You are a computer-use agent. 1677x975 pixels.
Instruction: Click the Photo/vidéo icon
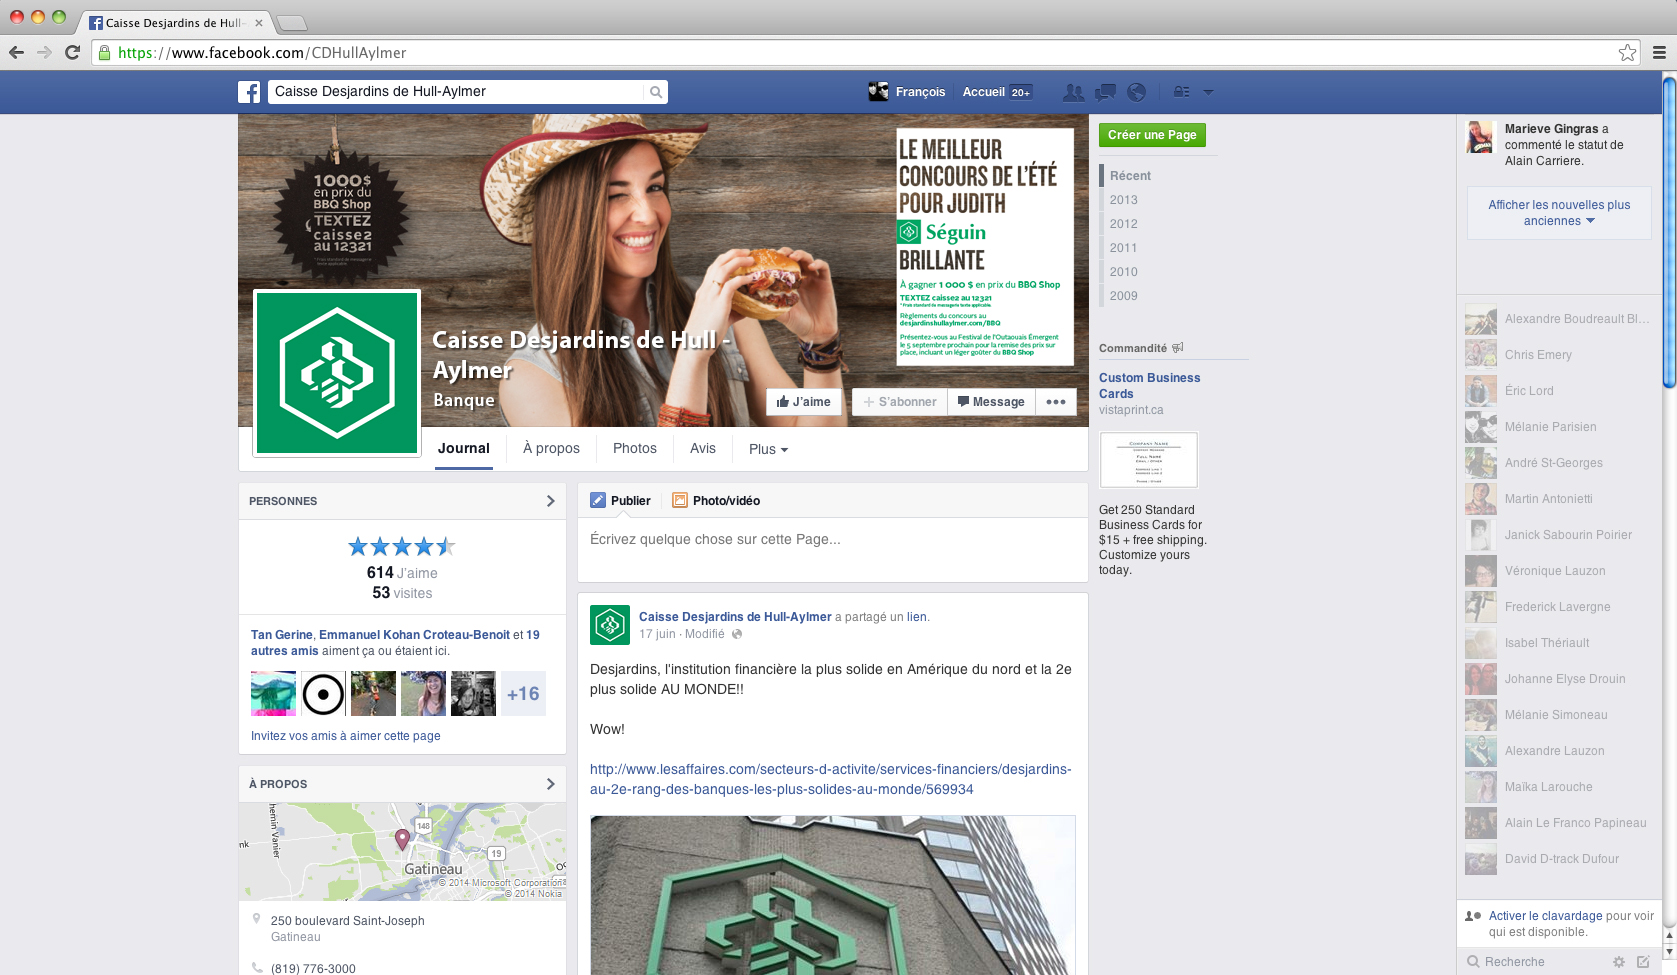[x=680, y=500]
